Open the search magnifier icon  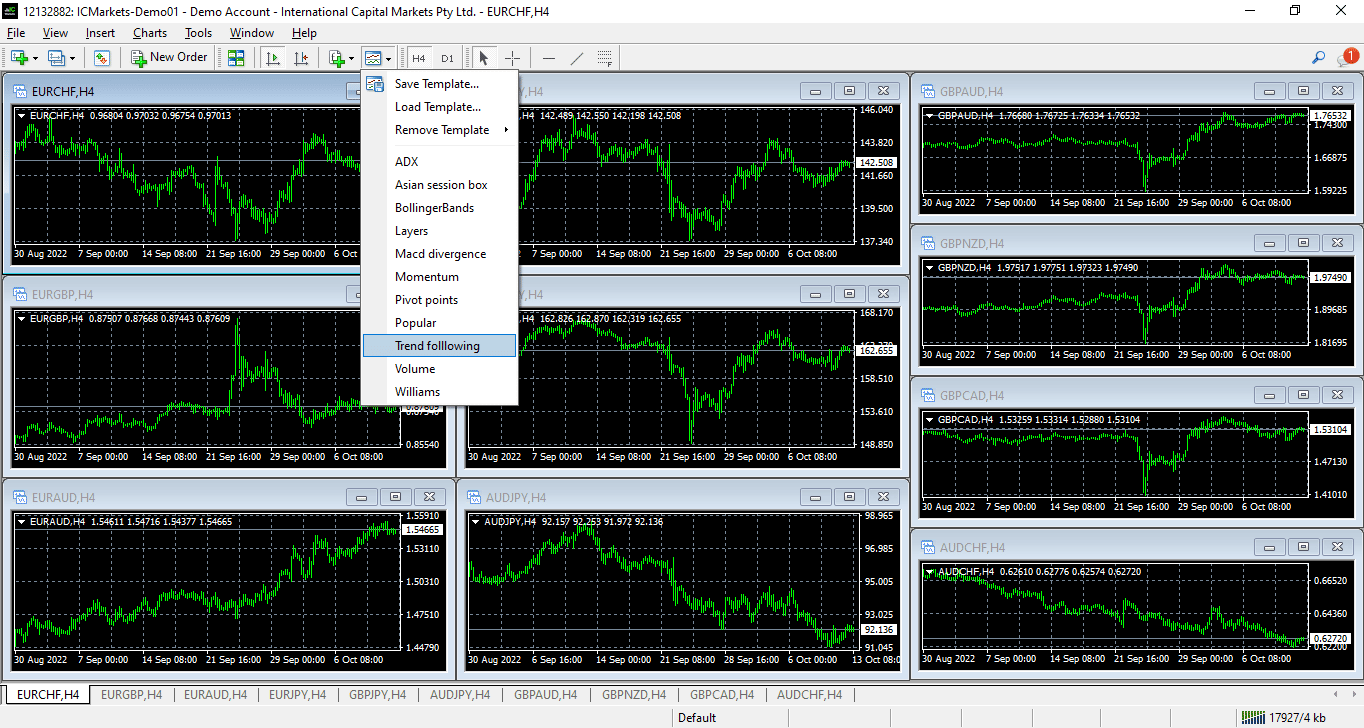tap(1318, 58)
